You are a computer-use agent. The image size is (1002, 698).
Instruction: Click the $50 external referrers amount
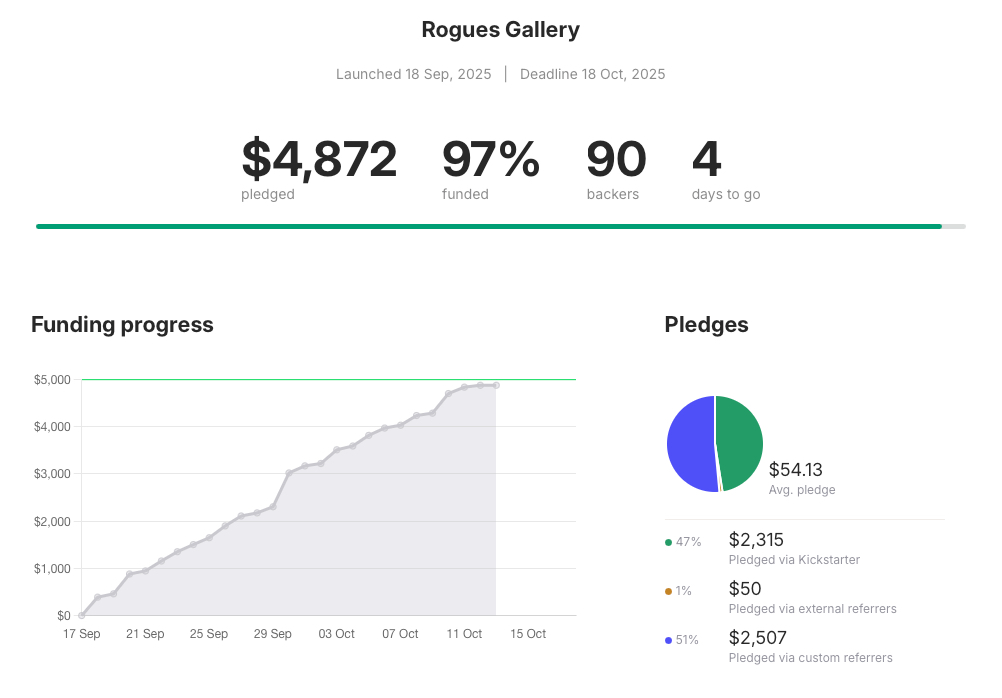pos(745,589)
